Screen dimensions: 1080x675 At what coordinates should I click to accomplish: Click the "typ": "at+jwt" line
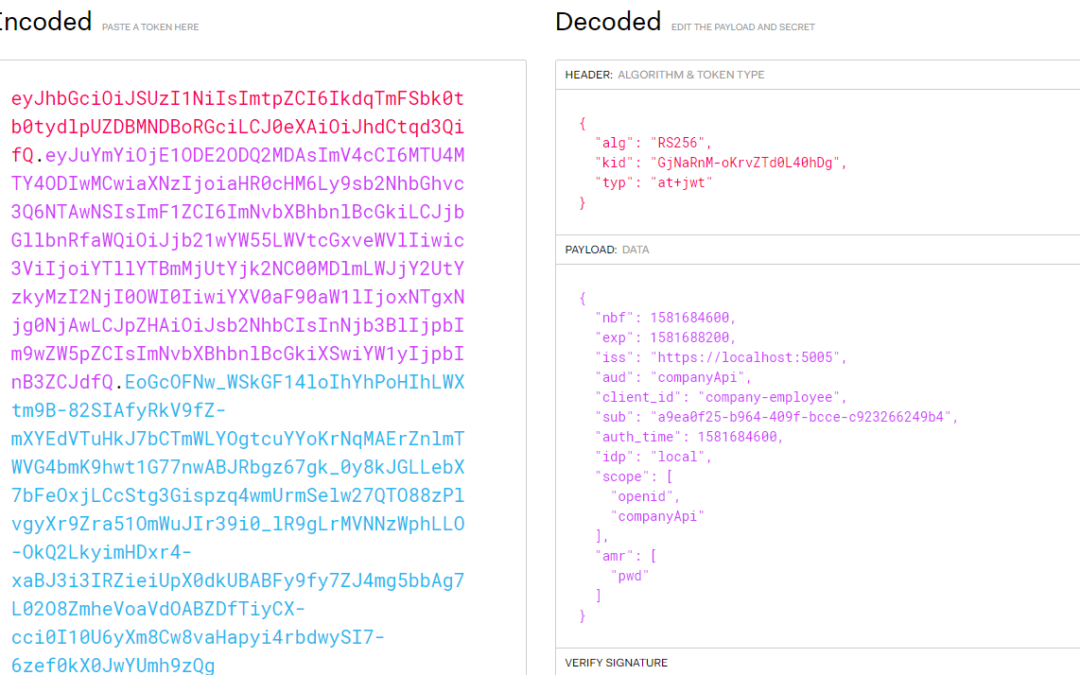click(654, 182)
